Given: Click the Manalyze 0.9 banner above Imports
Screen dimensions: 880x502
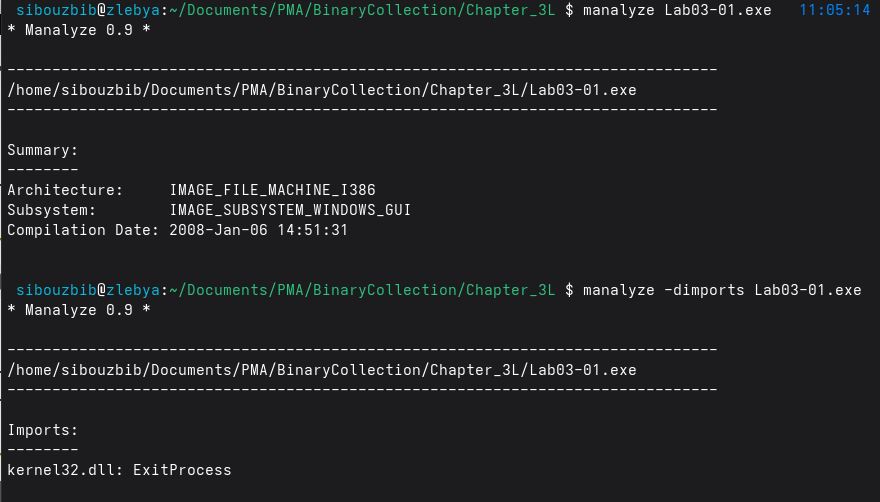Looking at the screenshot, I should click(78, 310).
